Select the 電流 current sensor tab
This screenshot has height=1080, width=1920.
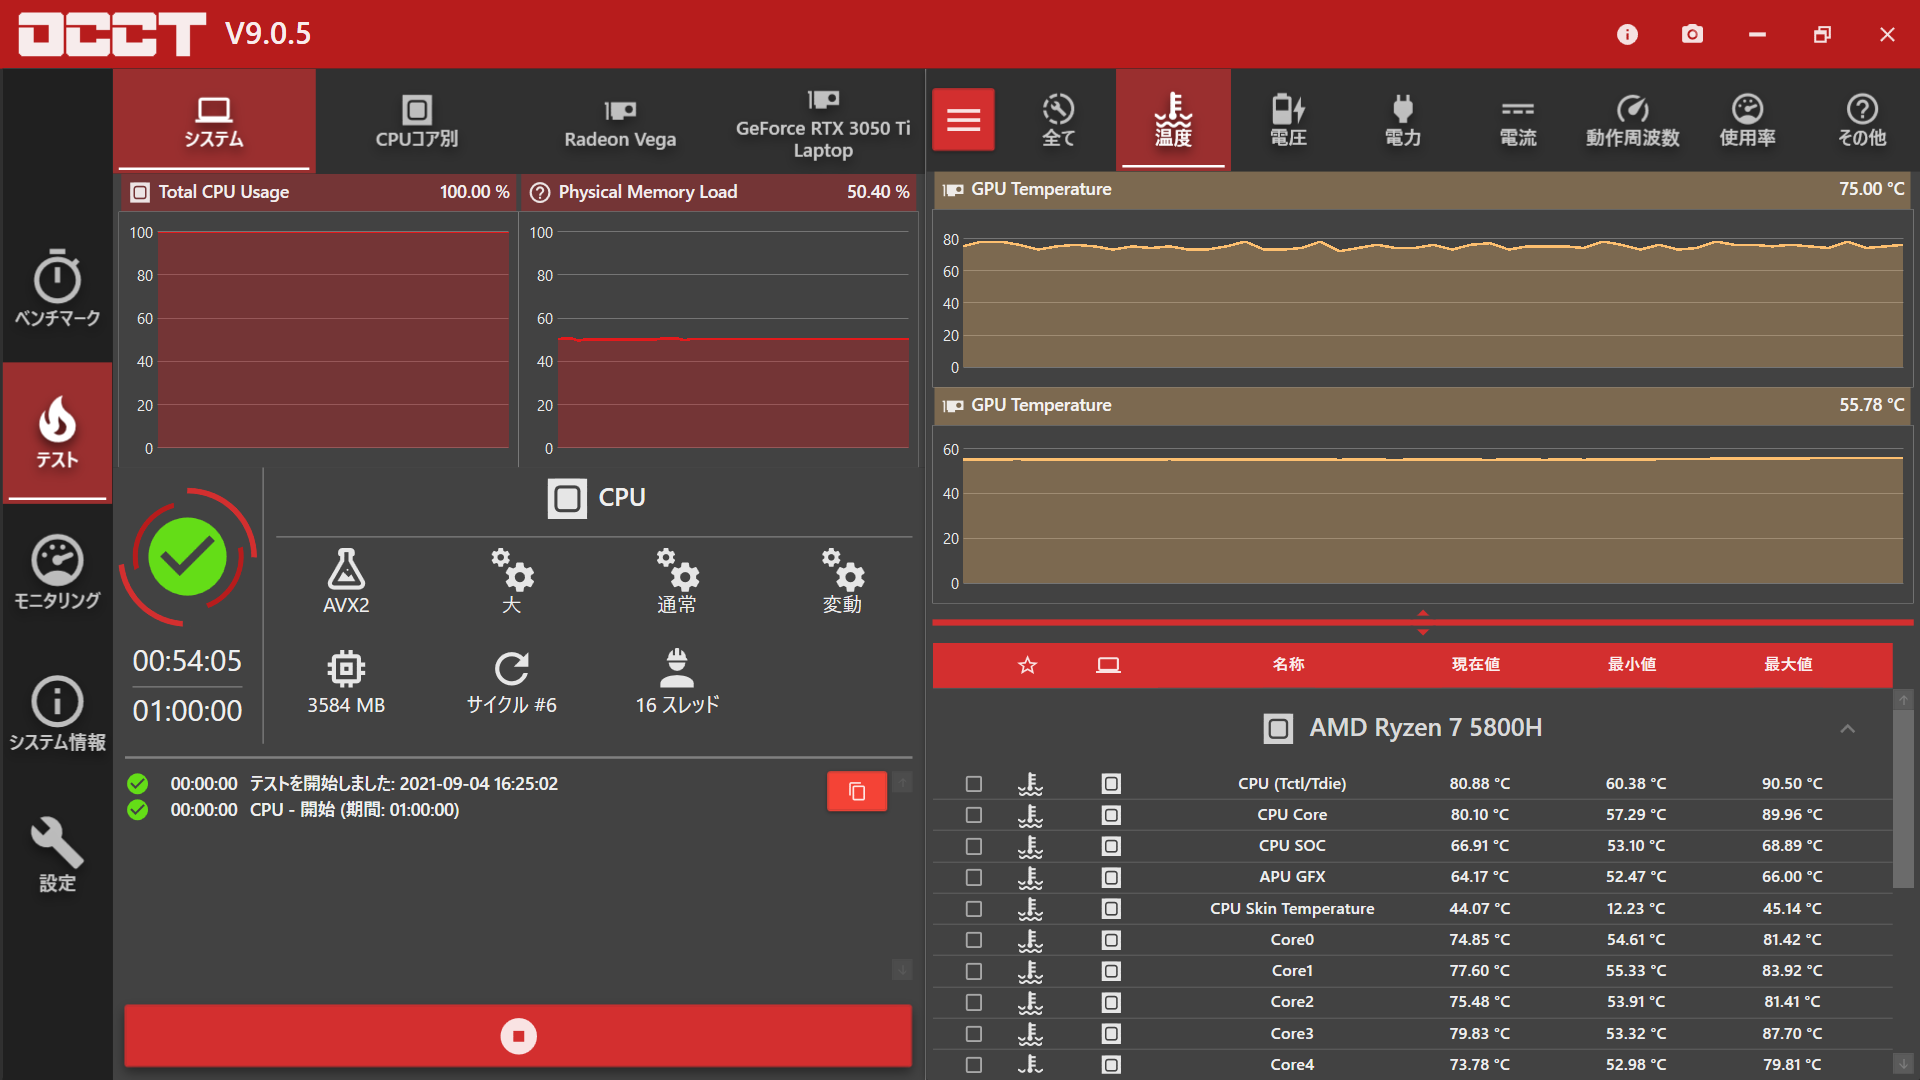tap(1518, 120)
